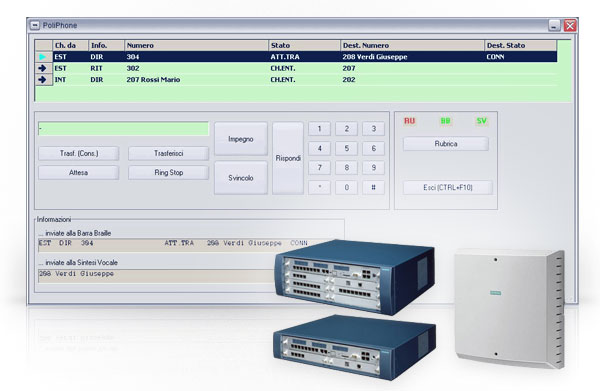
Task: Click the Trasf. (Cons.) button
Action: coord(79,153)
